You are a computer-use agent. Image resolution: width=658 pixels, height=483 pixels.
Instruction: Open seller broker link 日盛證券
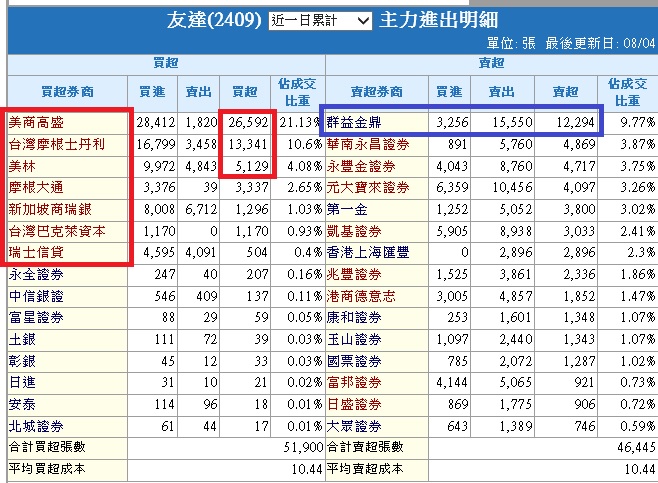354,405
